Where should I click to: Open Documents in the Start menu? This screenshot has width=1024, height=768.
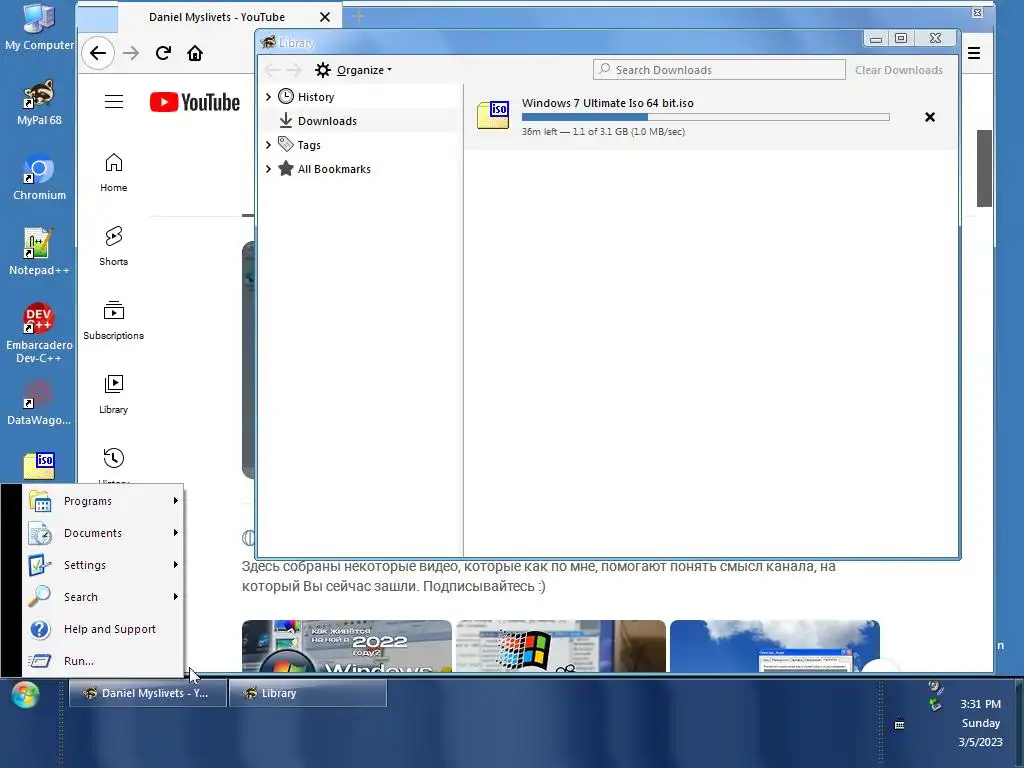(103, 533)
